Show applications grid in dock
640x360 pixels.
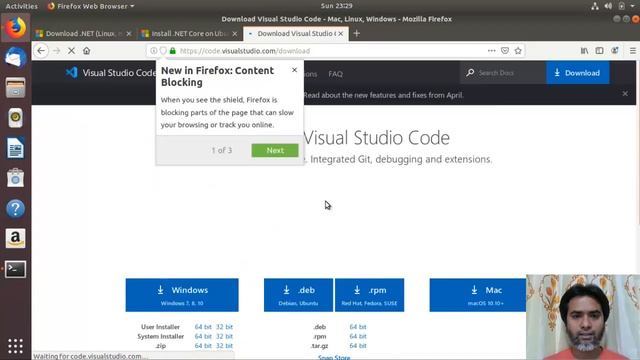[16, 346]
